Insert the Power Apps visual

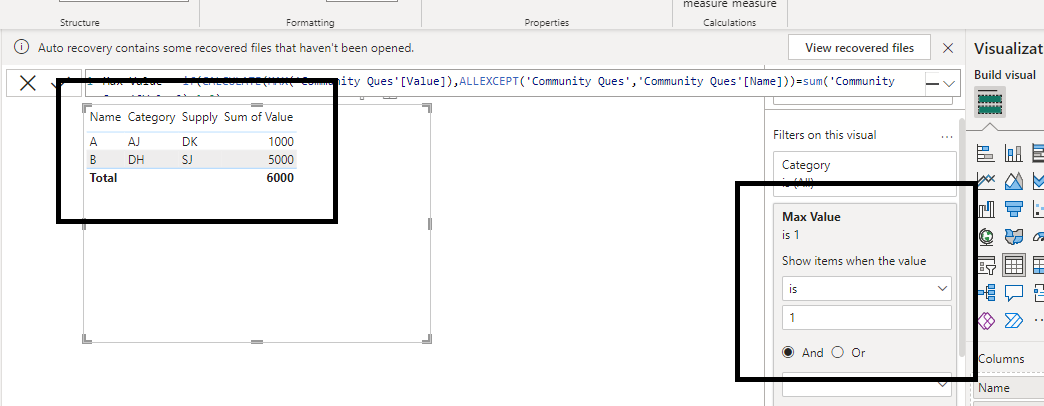tap(985, 321)
